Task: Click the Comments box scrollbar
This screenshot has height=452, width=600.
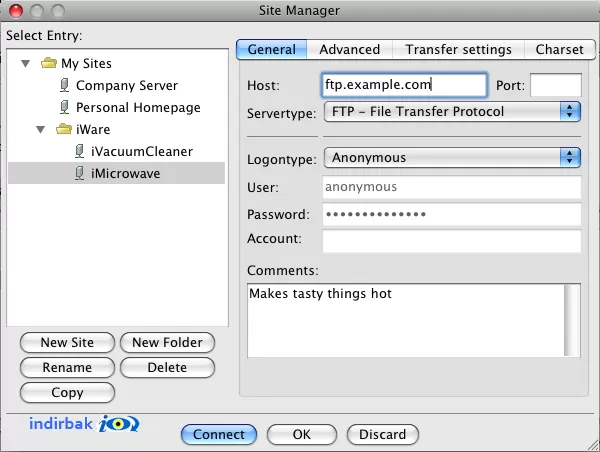Action: click(x=572, y=320)
